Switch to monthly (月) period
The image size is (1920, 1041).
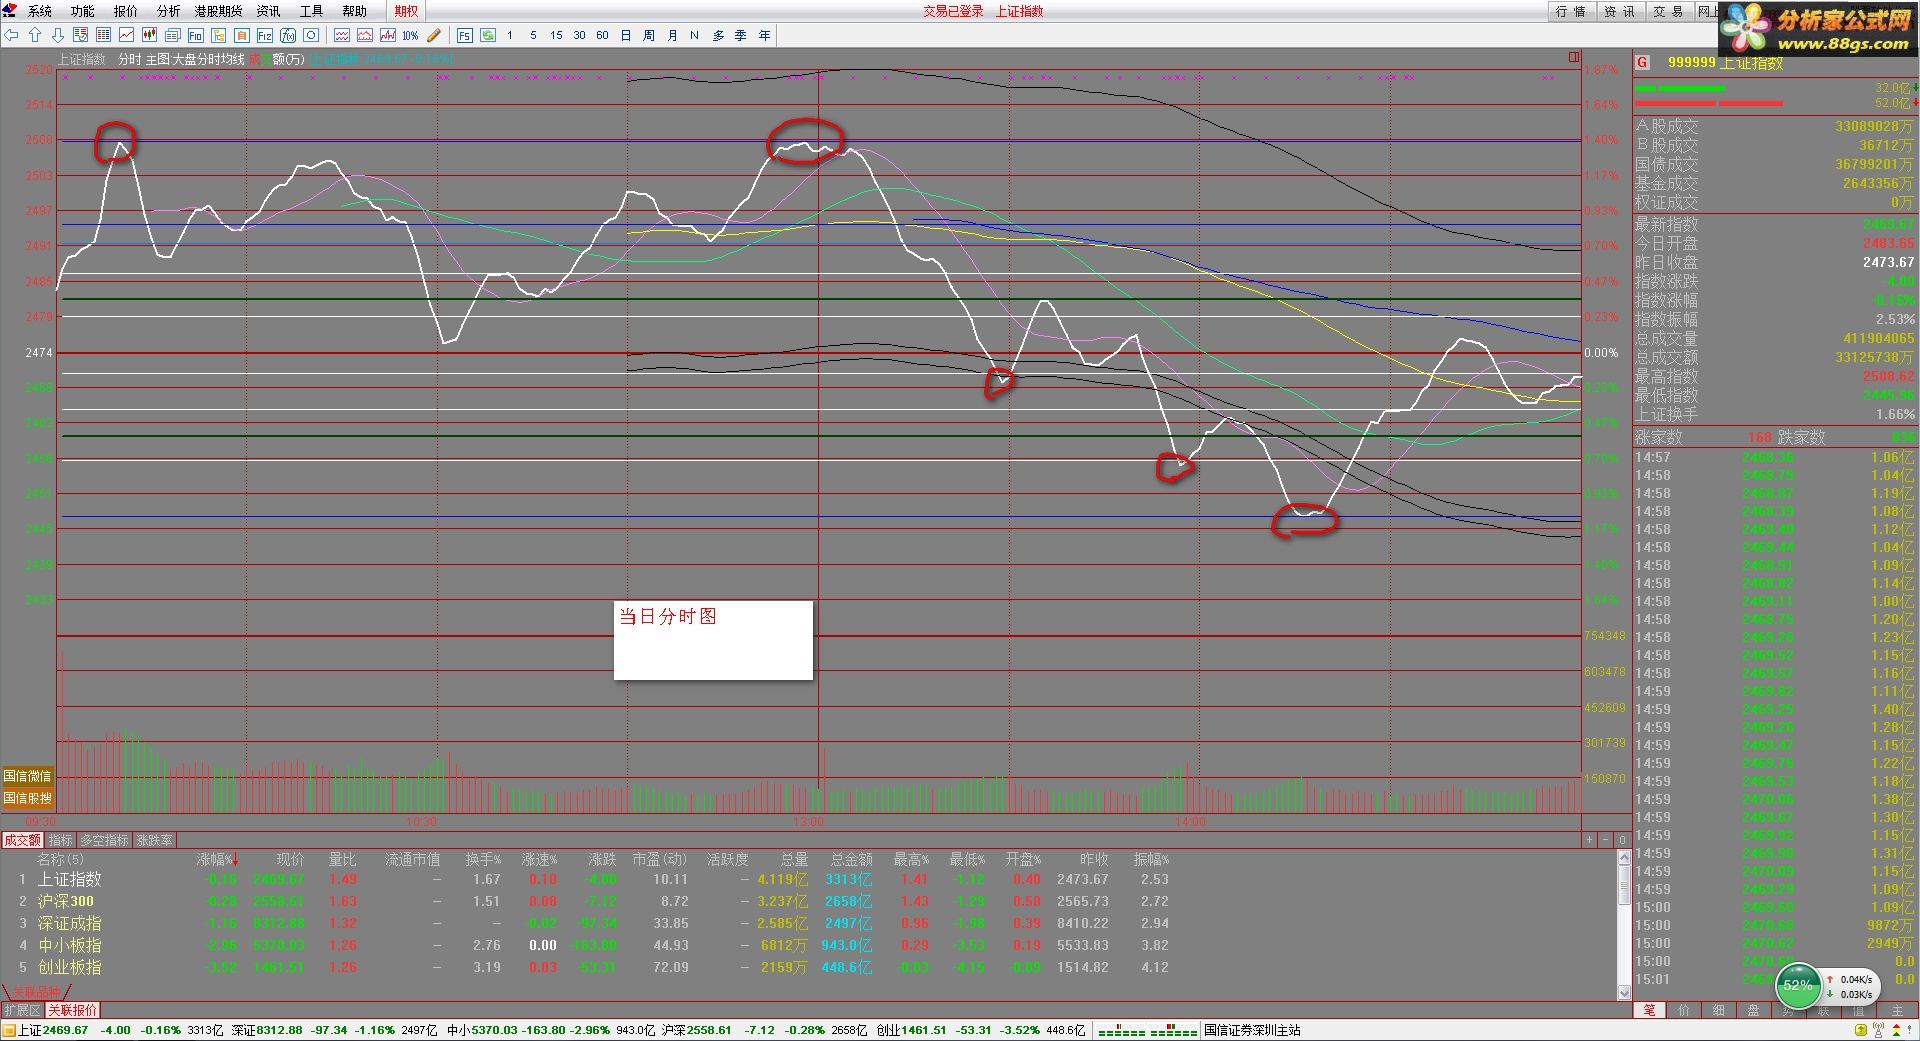point(672,35)
